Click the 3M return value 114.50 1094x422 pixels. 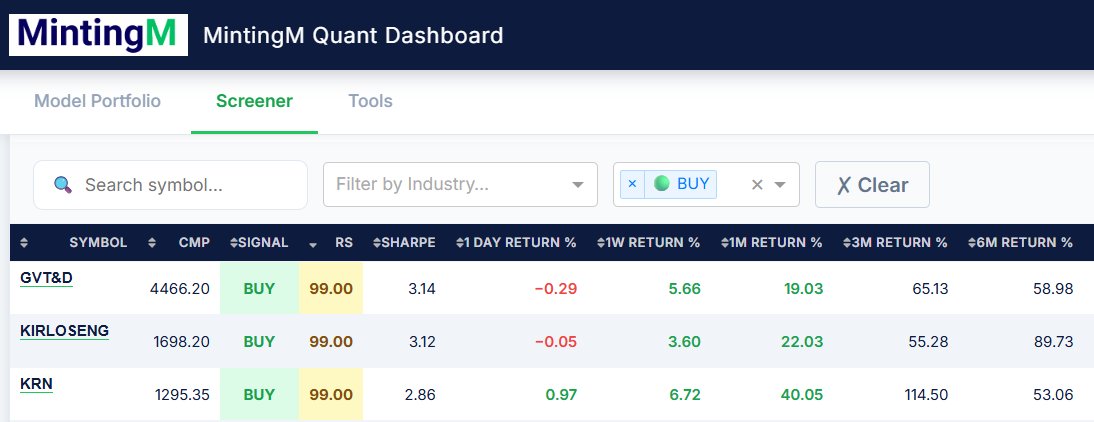click(926, 395)
